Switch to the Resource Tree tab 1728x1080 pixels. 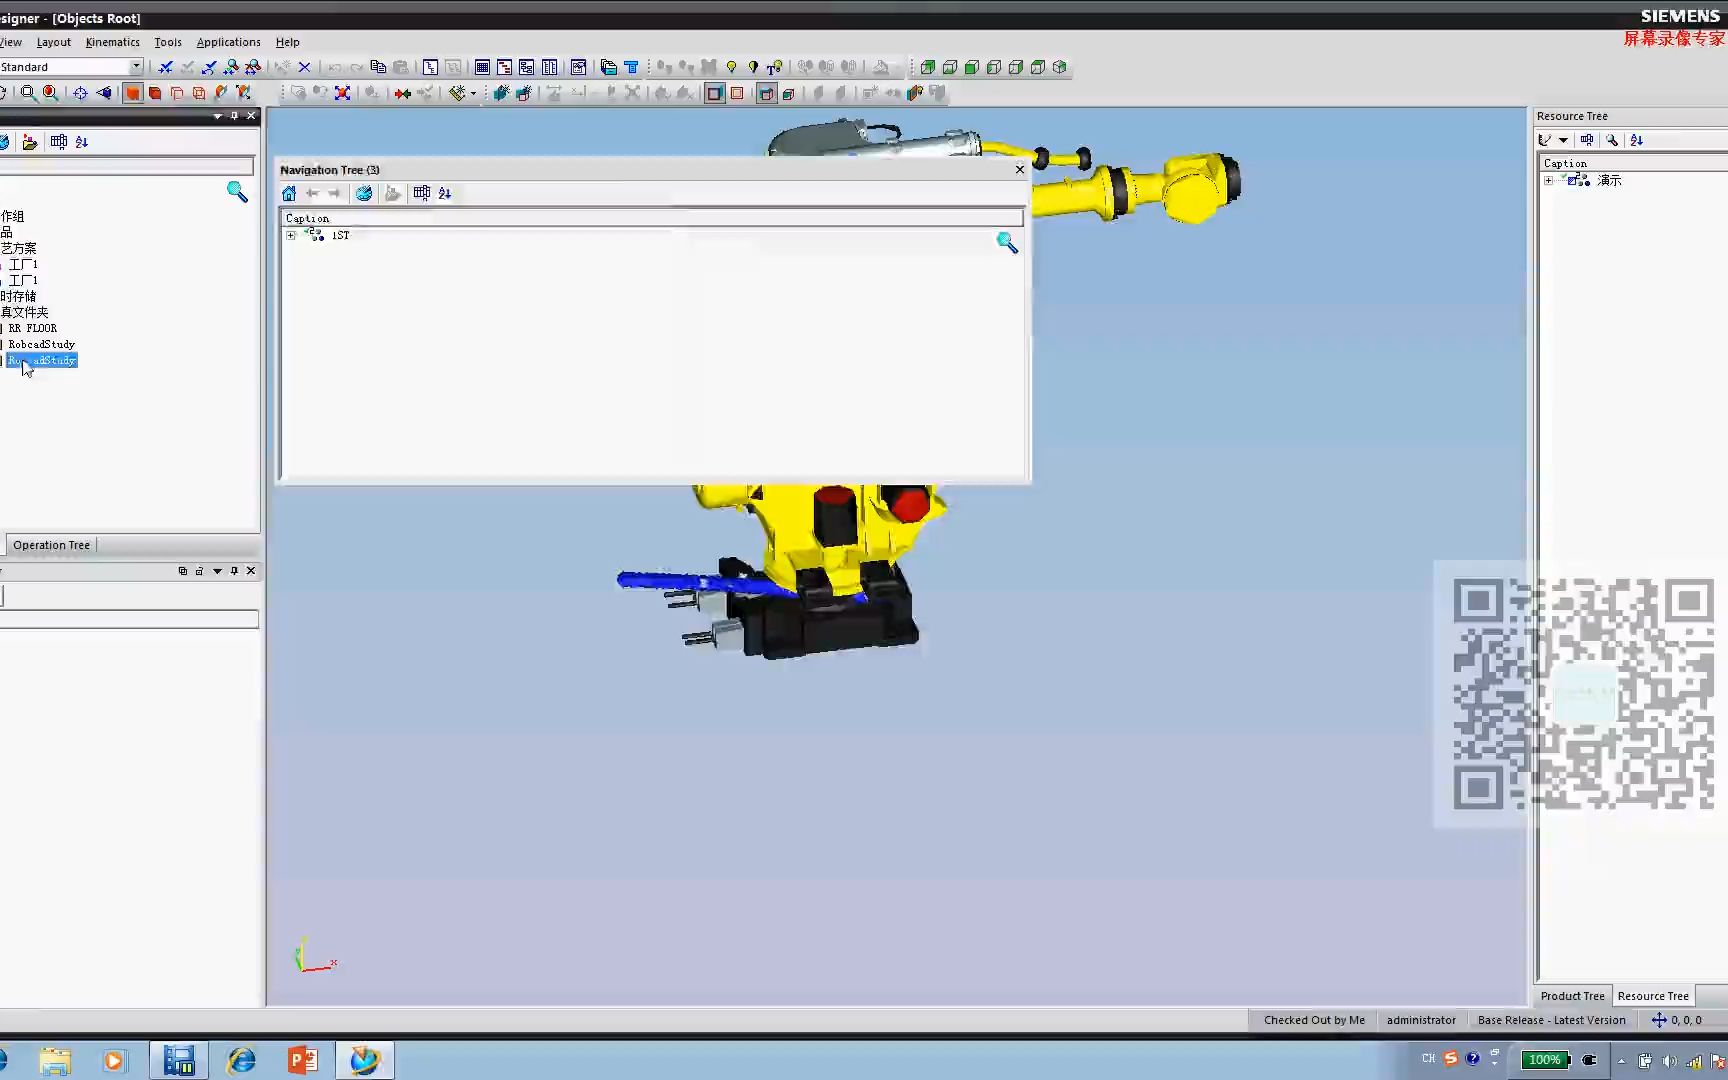pos(1653,996)
